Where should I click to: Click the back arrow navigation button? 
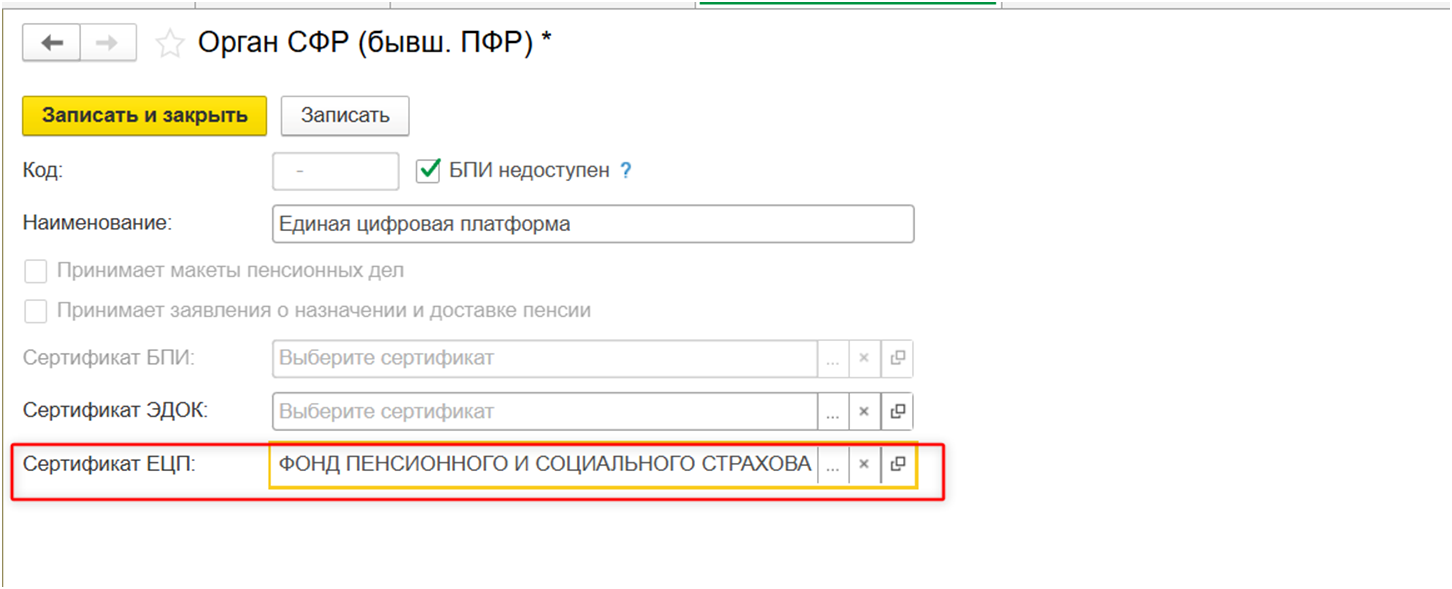click(x=51, y=44)
